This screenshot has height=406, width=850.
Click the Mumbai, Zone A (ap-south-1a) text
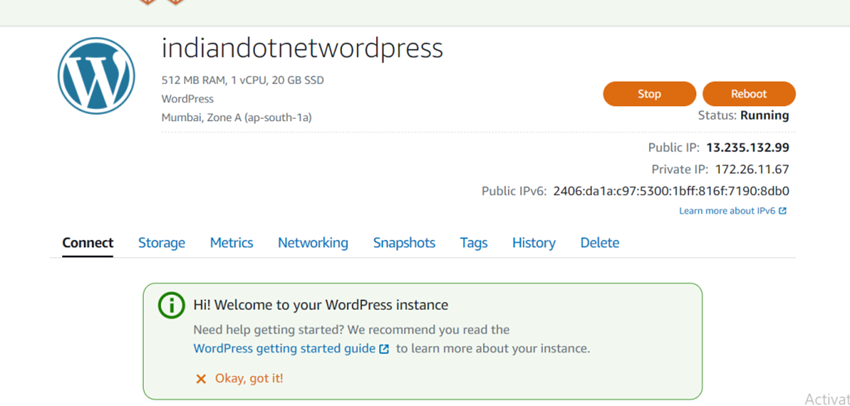(x=236, y=118)
